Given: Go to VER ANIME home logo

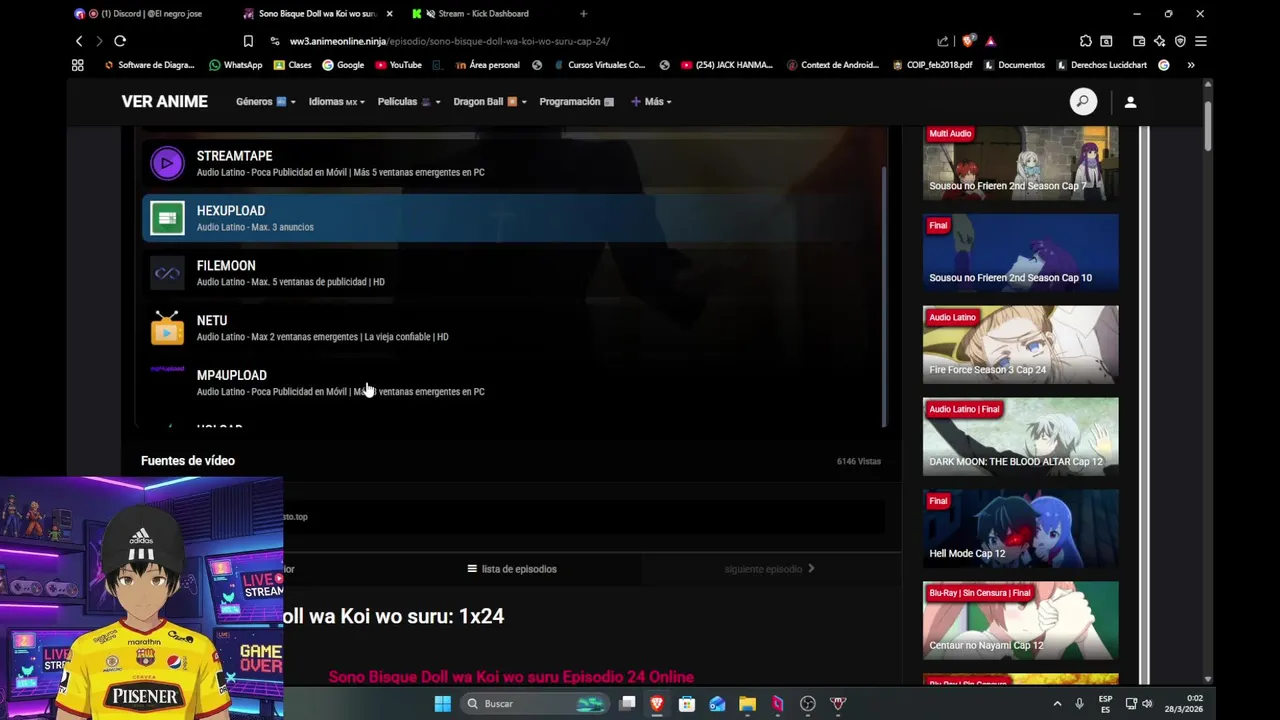Looking at the screenshot, I should [x=165, y=101].
